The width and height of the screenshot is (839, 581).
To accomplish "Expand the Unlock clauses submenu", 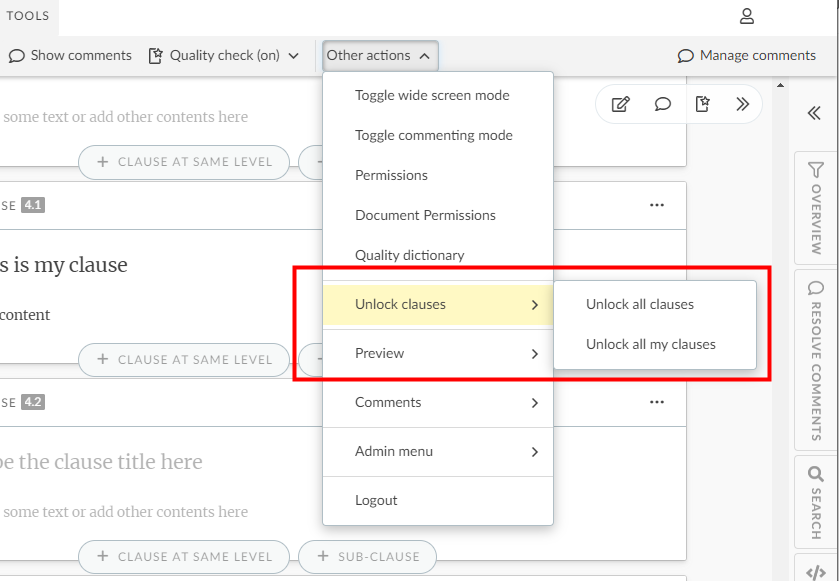I will (438, 304).
